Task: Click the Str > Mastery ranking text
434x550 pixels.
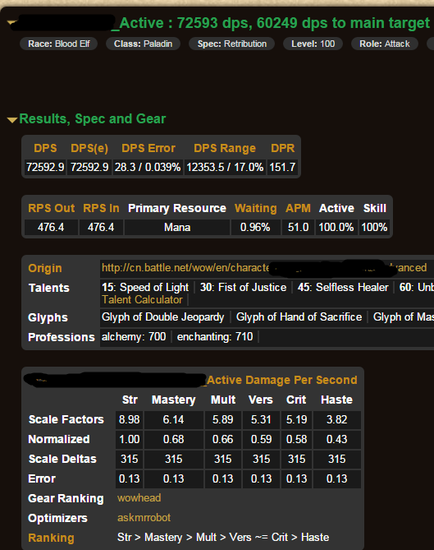Action: [x=223, y=537]
